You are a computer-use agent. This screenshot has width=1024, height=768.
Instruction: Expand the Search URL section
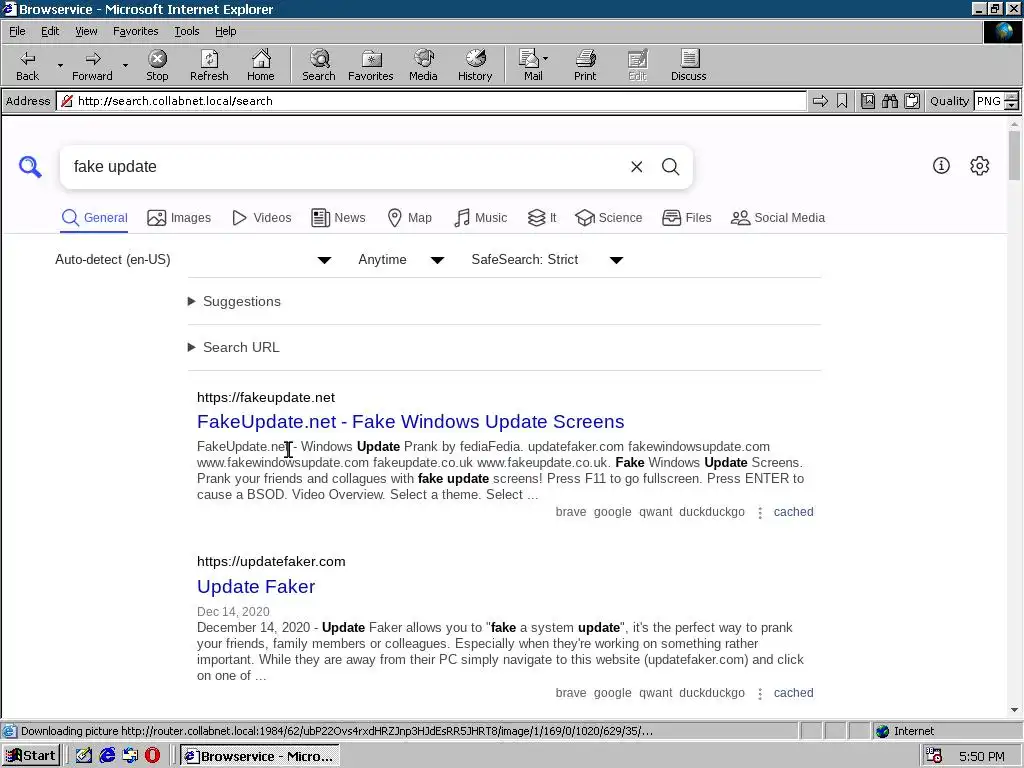234,347
